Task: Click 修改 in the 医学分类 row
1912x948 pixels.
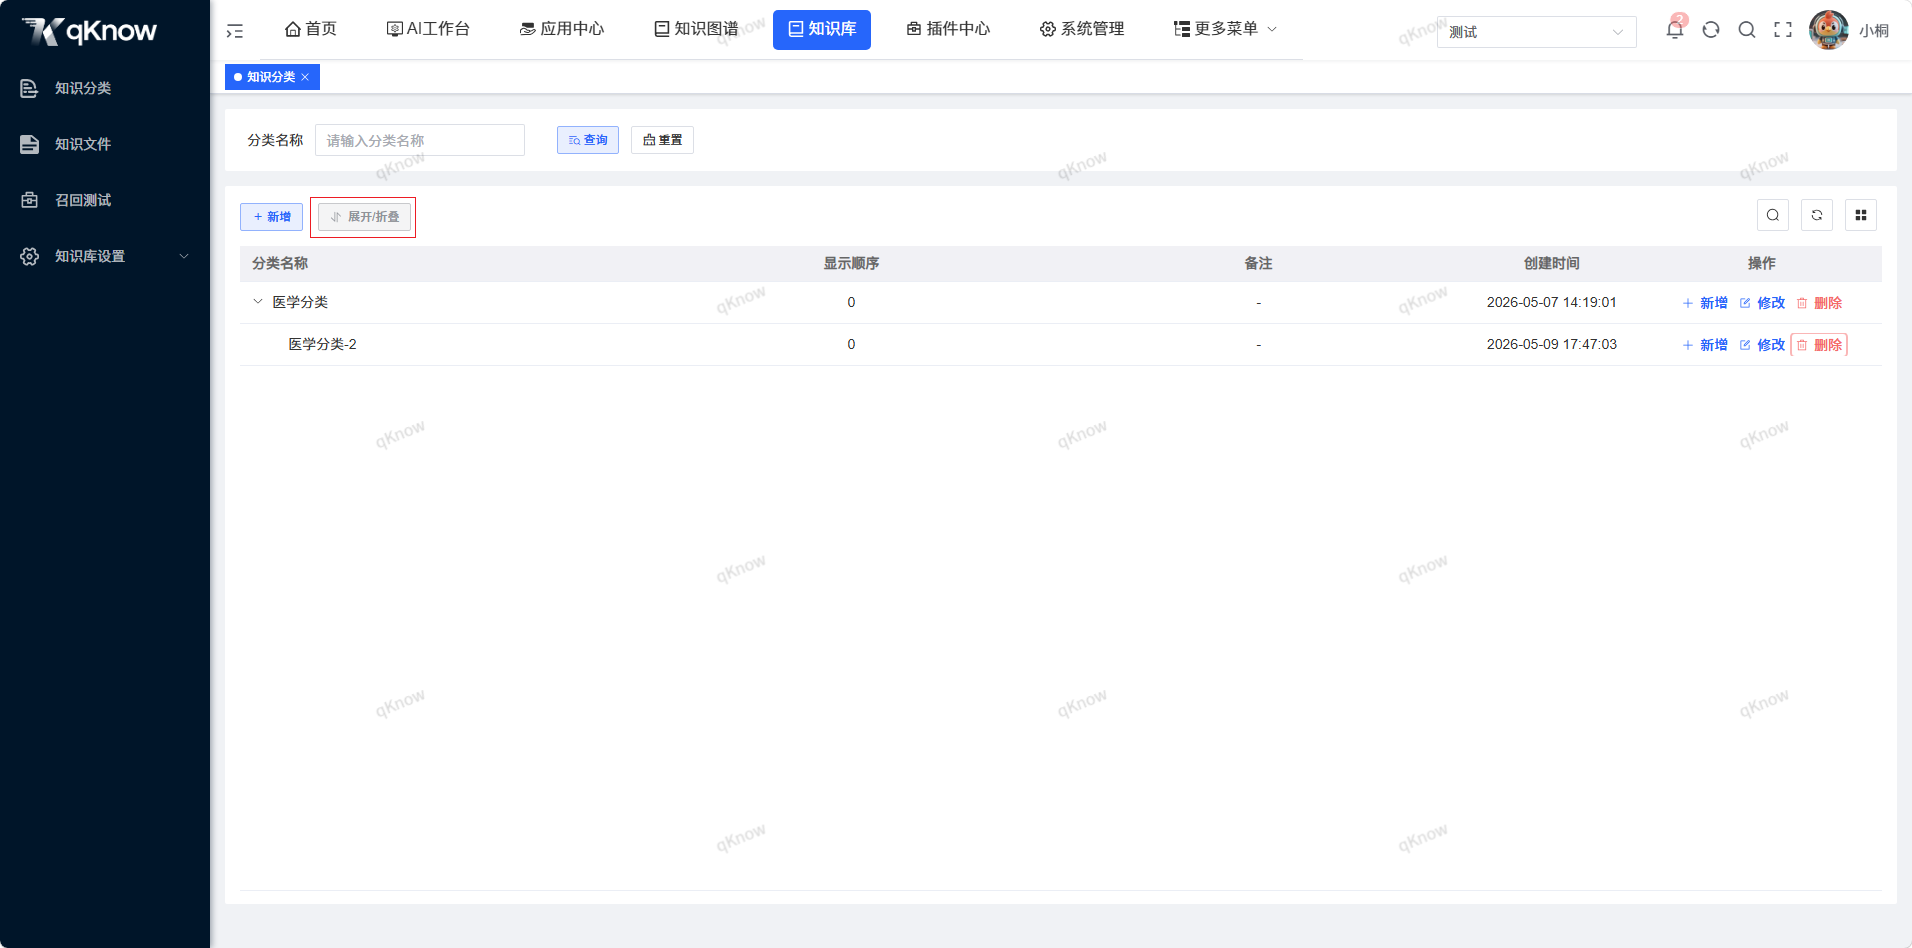Action: pyautogui.click(x=1762, y=303)
